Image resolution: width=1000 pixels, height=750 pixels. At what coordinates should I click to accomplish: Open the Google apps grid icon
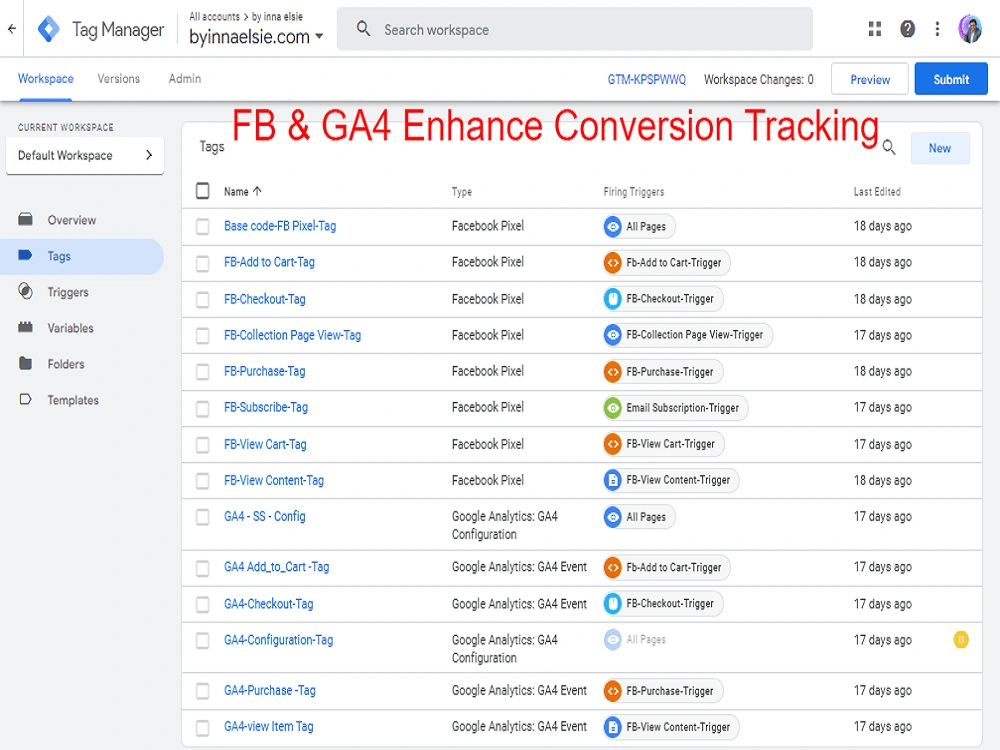click(874, 29)
